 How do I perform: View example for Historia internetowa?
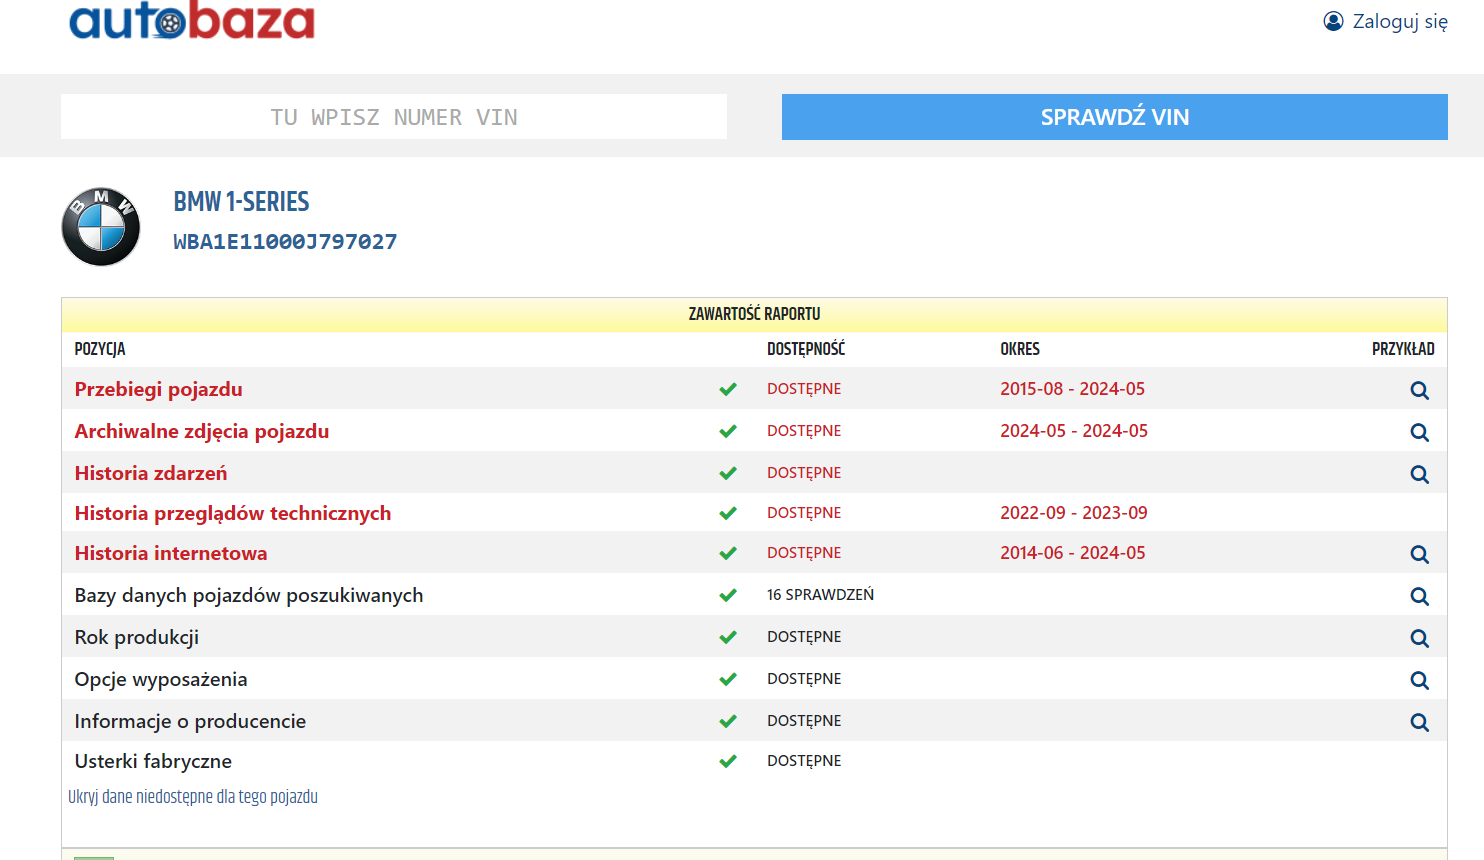click(1419, 554)
